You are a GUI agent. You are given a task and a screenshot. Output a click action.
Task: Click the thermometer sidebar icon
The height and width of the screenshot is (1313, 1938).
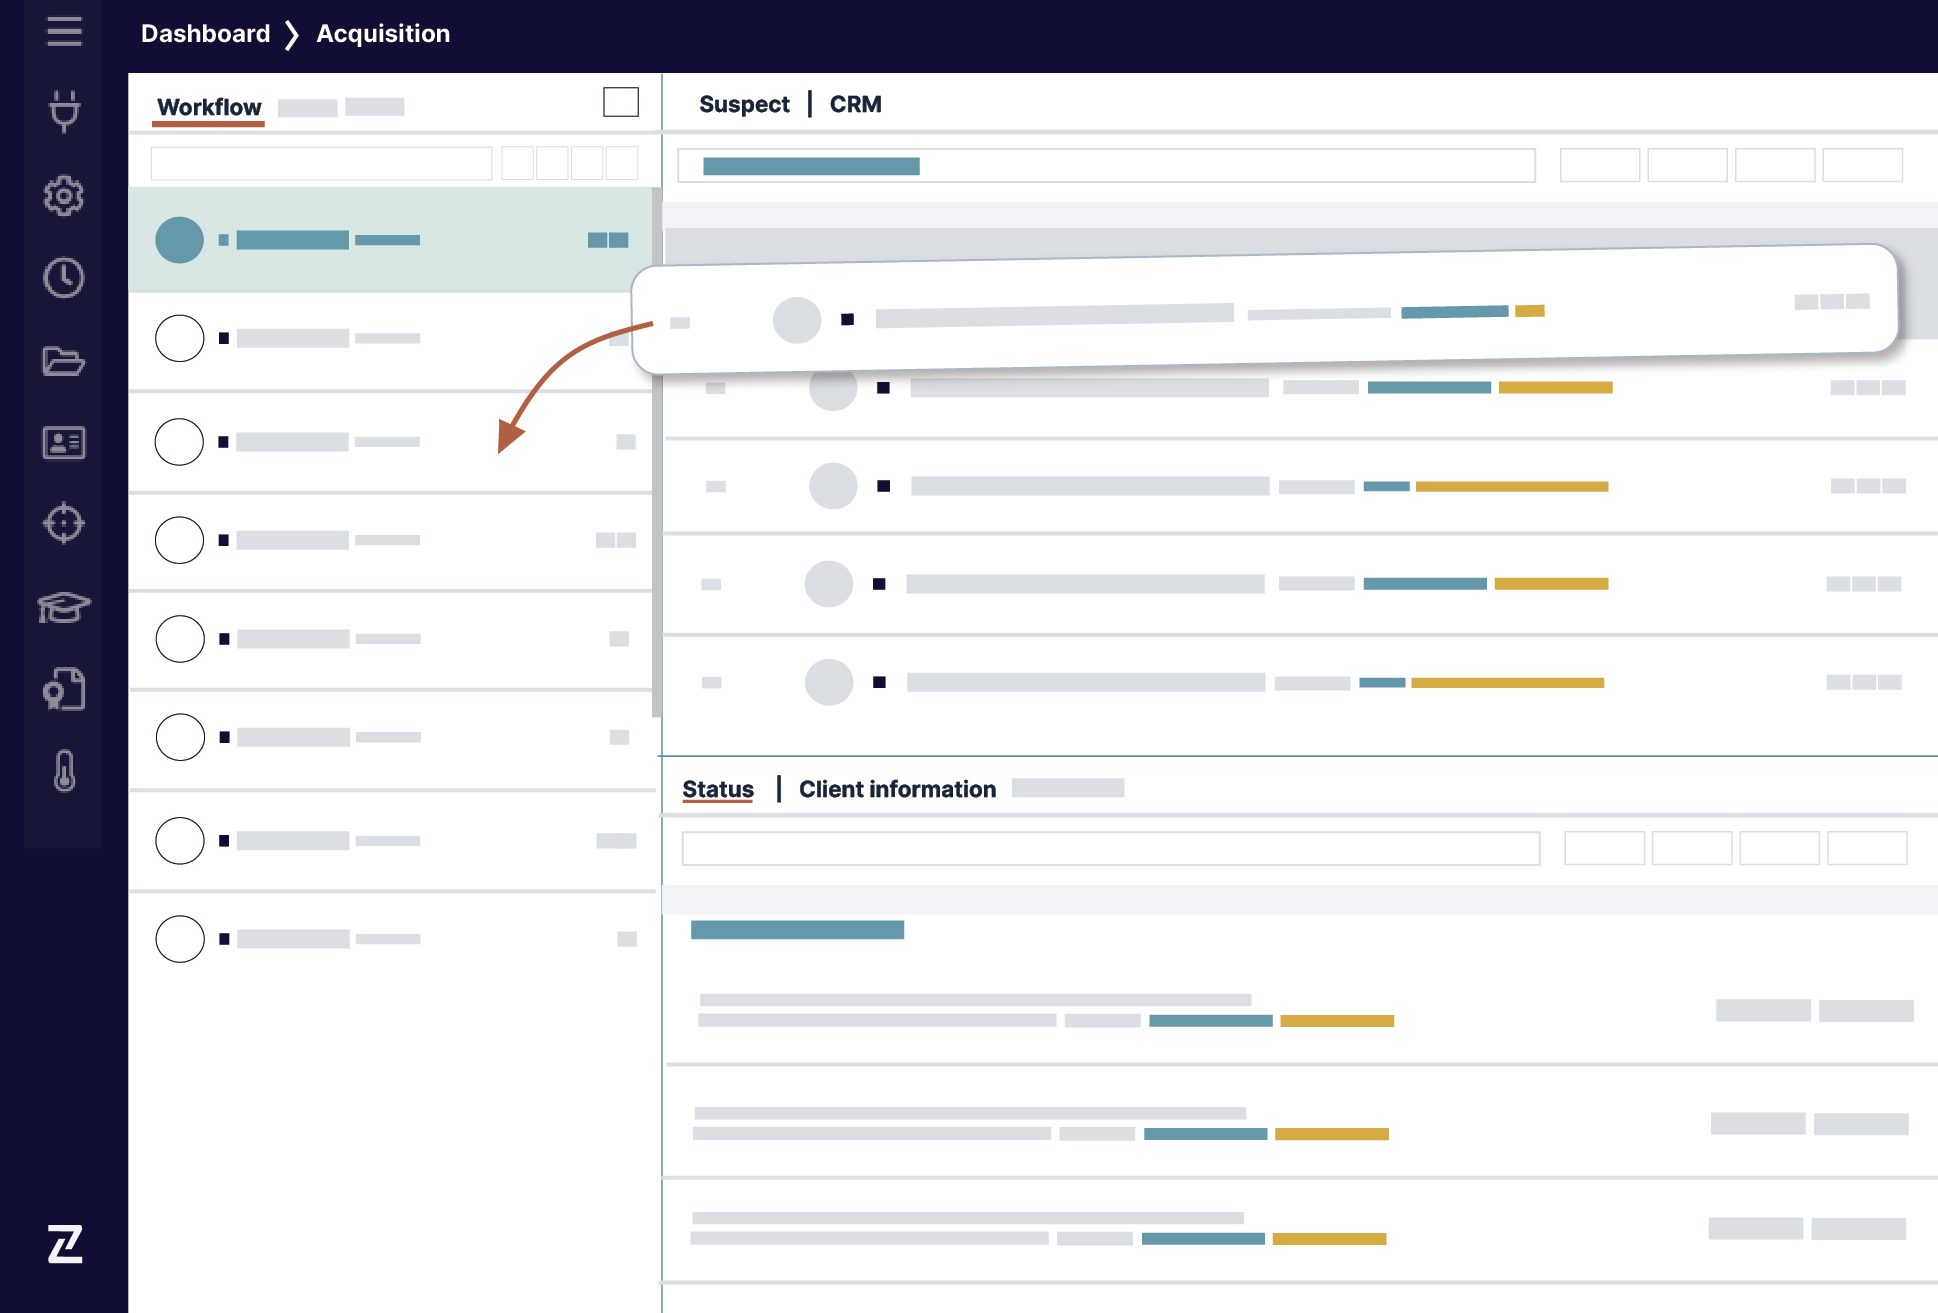point(64,771)
